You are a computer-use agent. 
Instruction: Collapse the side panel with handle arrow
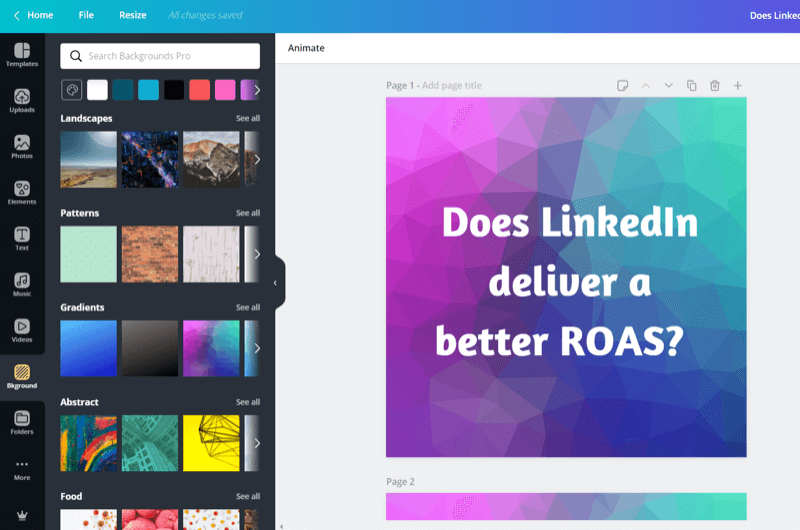276,283
